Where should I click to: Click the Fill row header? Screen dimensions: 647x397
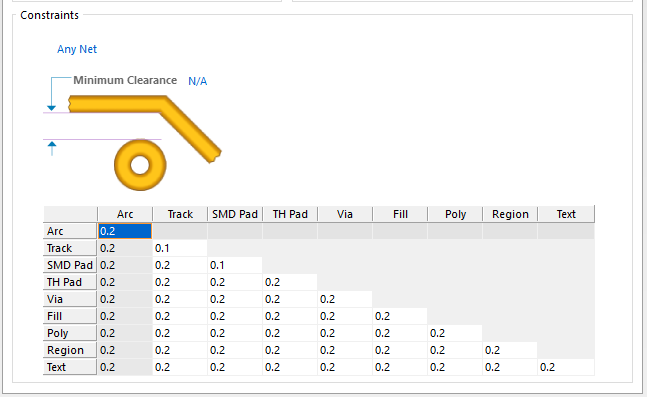pos(70,316)
